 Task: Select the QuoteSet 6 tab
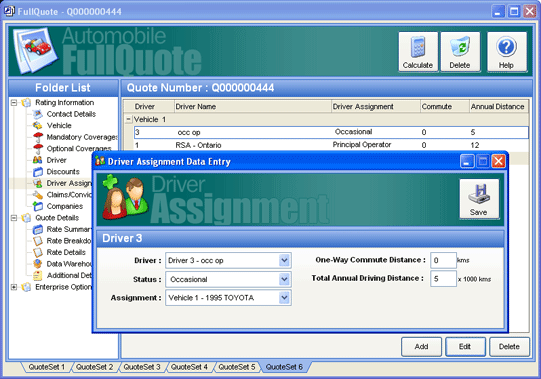[x=284, y=367]
